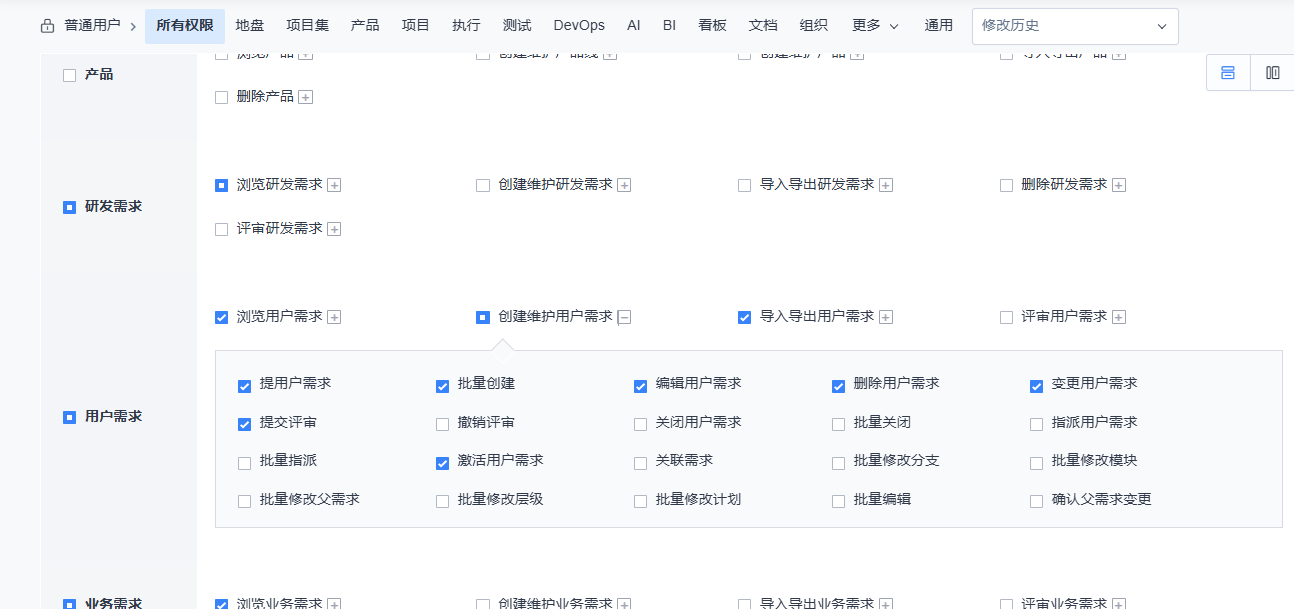
Task: Uncheck the 变更用户需求 checkbox
Action: 1037,386
